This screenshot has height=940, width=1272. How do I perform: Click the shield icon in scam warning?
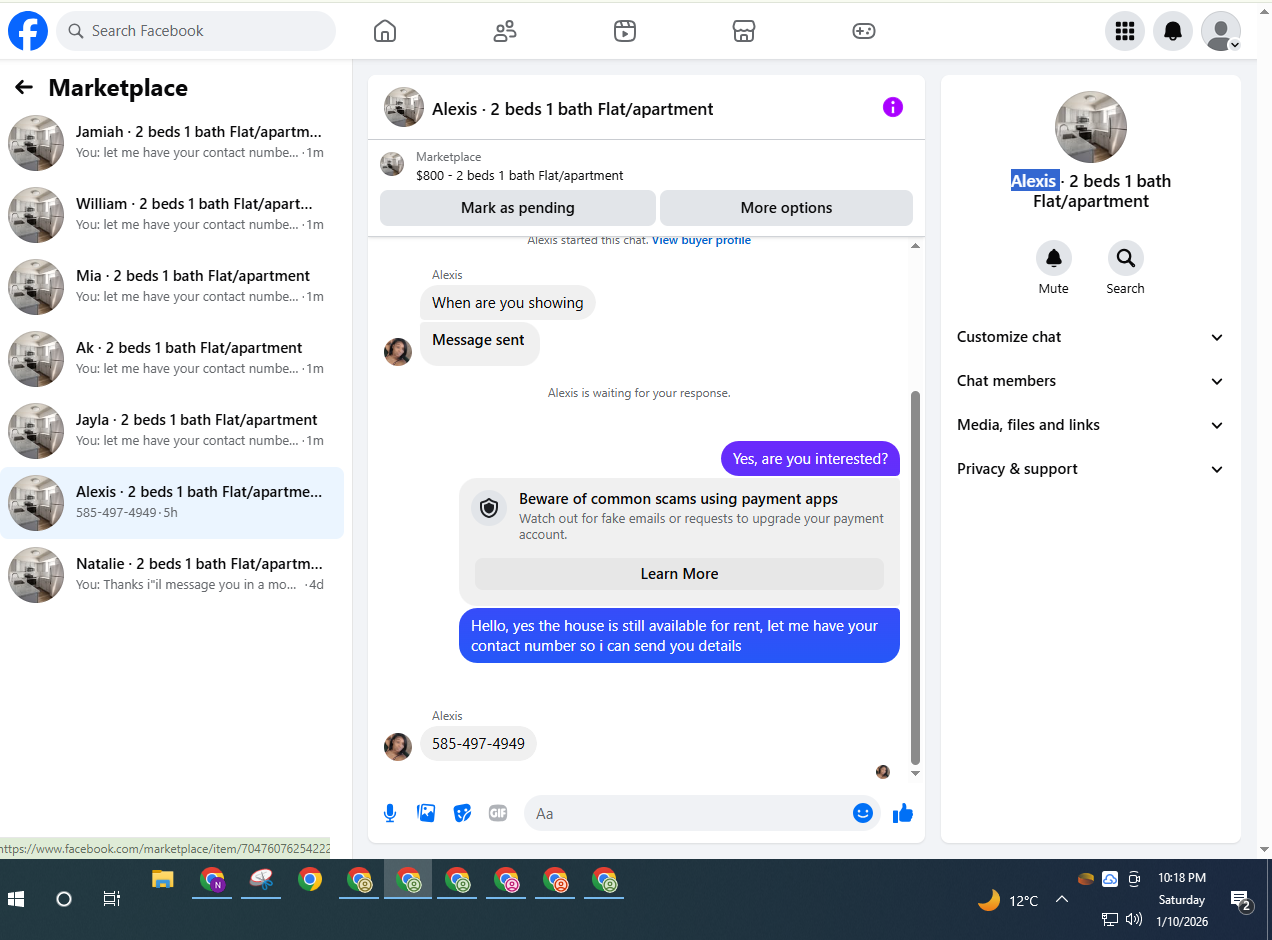coord(489,509)
